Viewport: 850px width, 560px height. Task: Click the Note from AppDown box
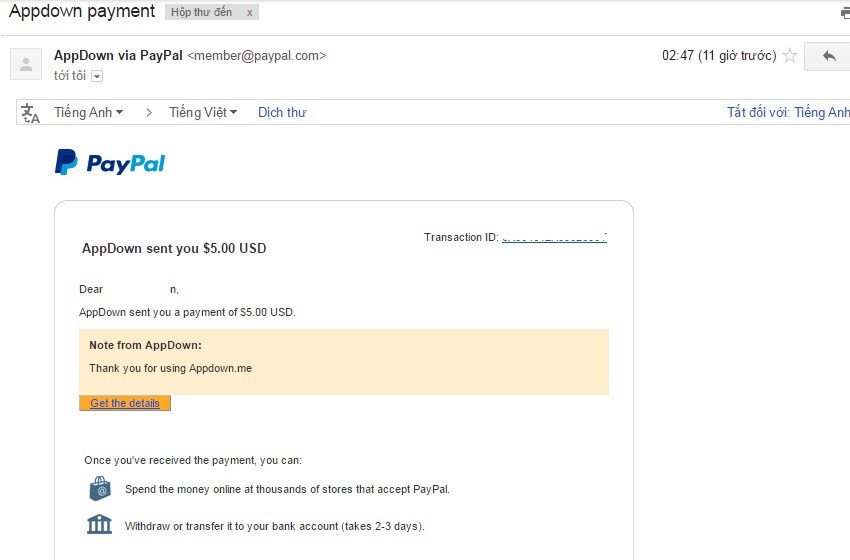pos(343,361)
